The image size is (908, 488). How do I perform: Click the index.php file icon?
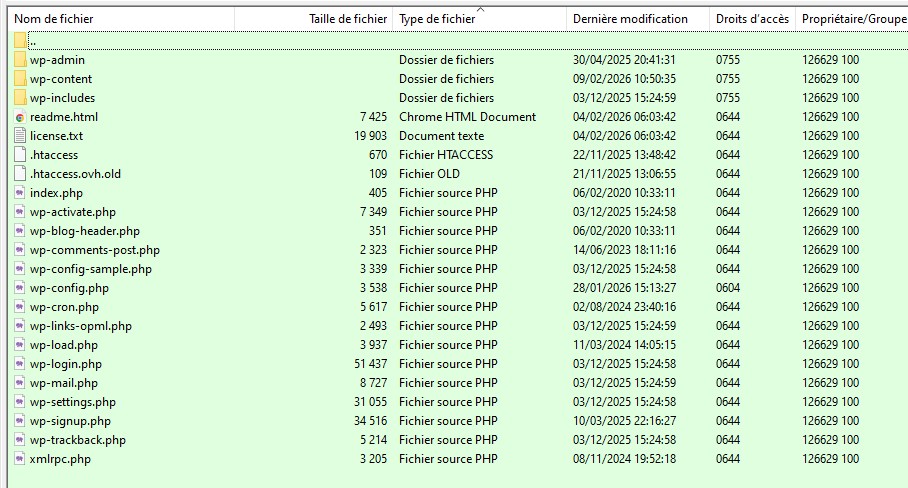[x=20, y=193]
